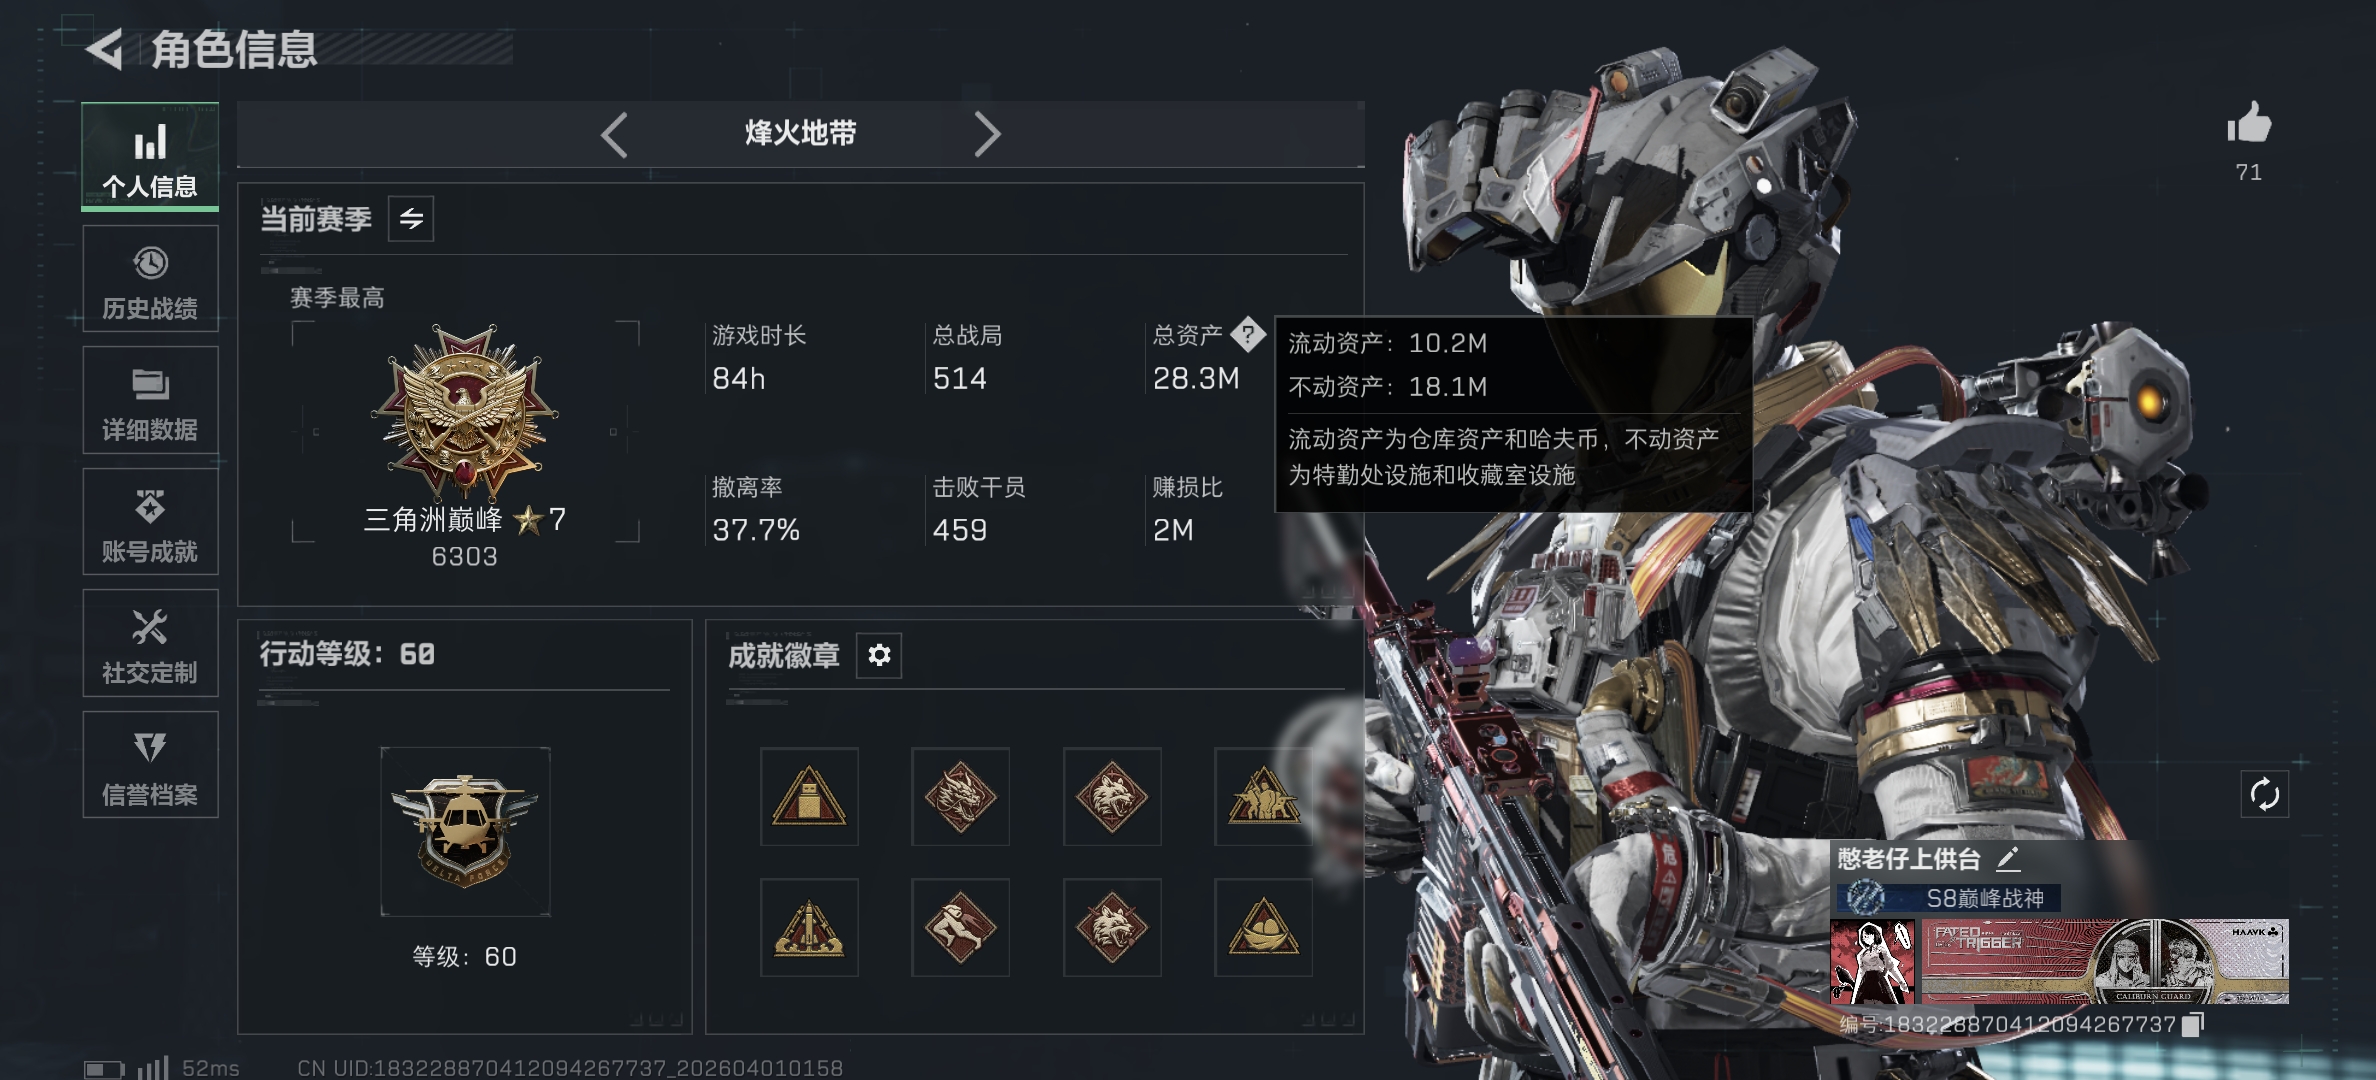
Task: Select the first achievement badge in top row
Action: pyautogui.click(x=809, y=797)
